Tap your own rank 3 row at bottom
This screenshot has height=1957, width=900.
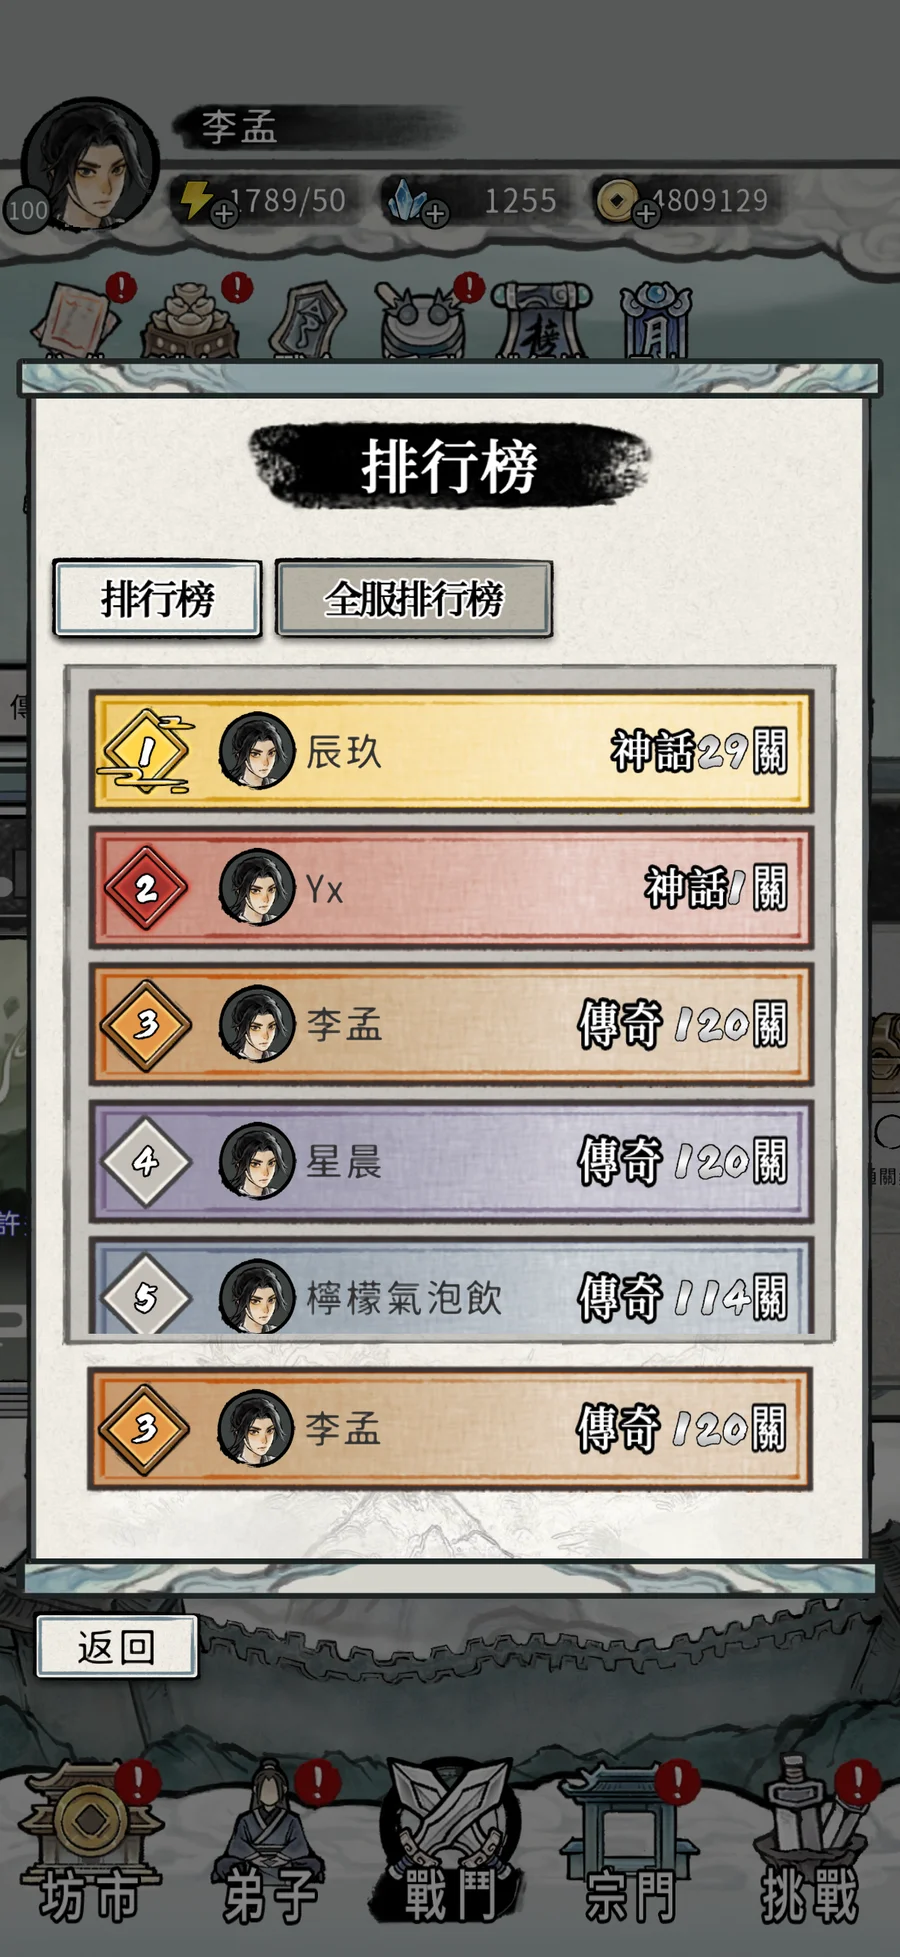click(450, 1428)
